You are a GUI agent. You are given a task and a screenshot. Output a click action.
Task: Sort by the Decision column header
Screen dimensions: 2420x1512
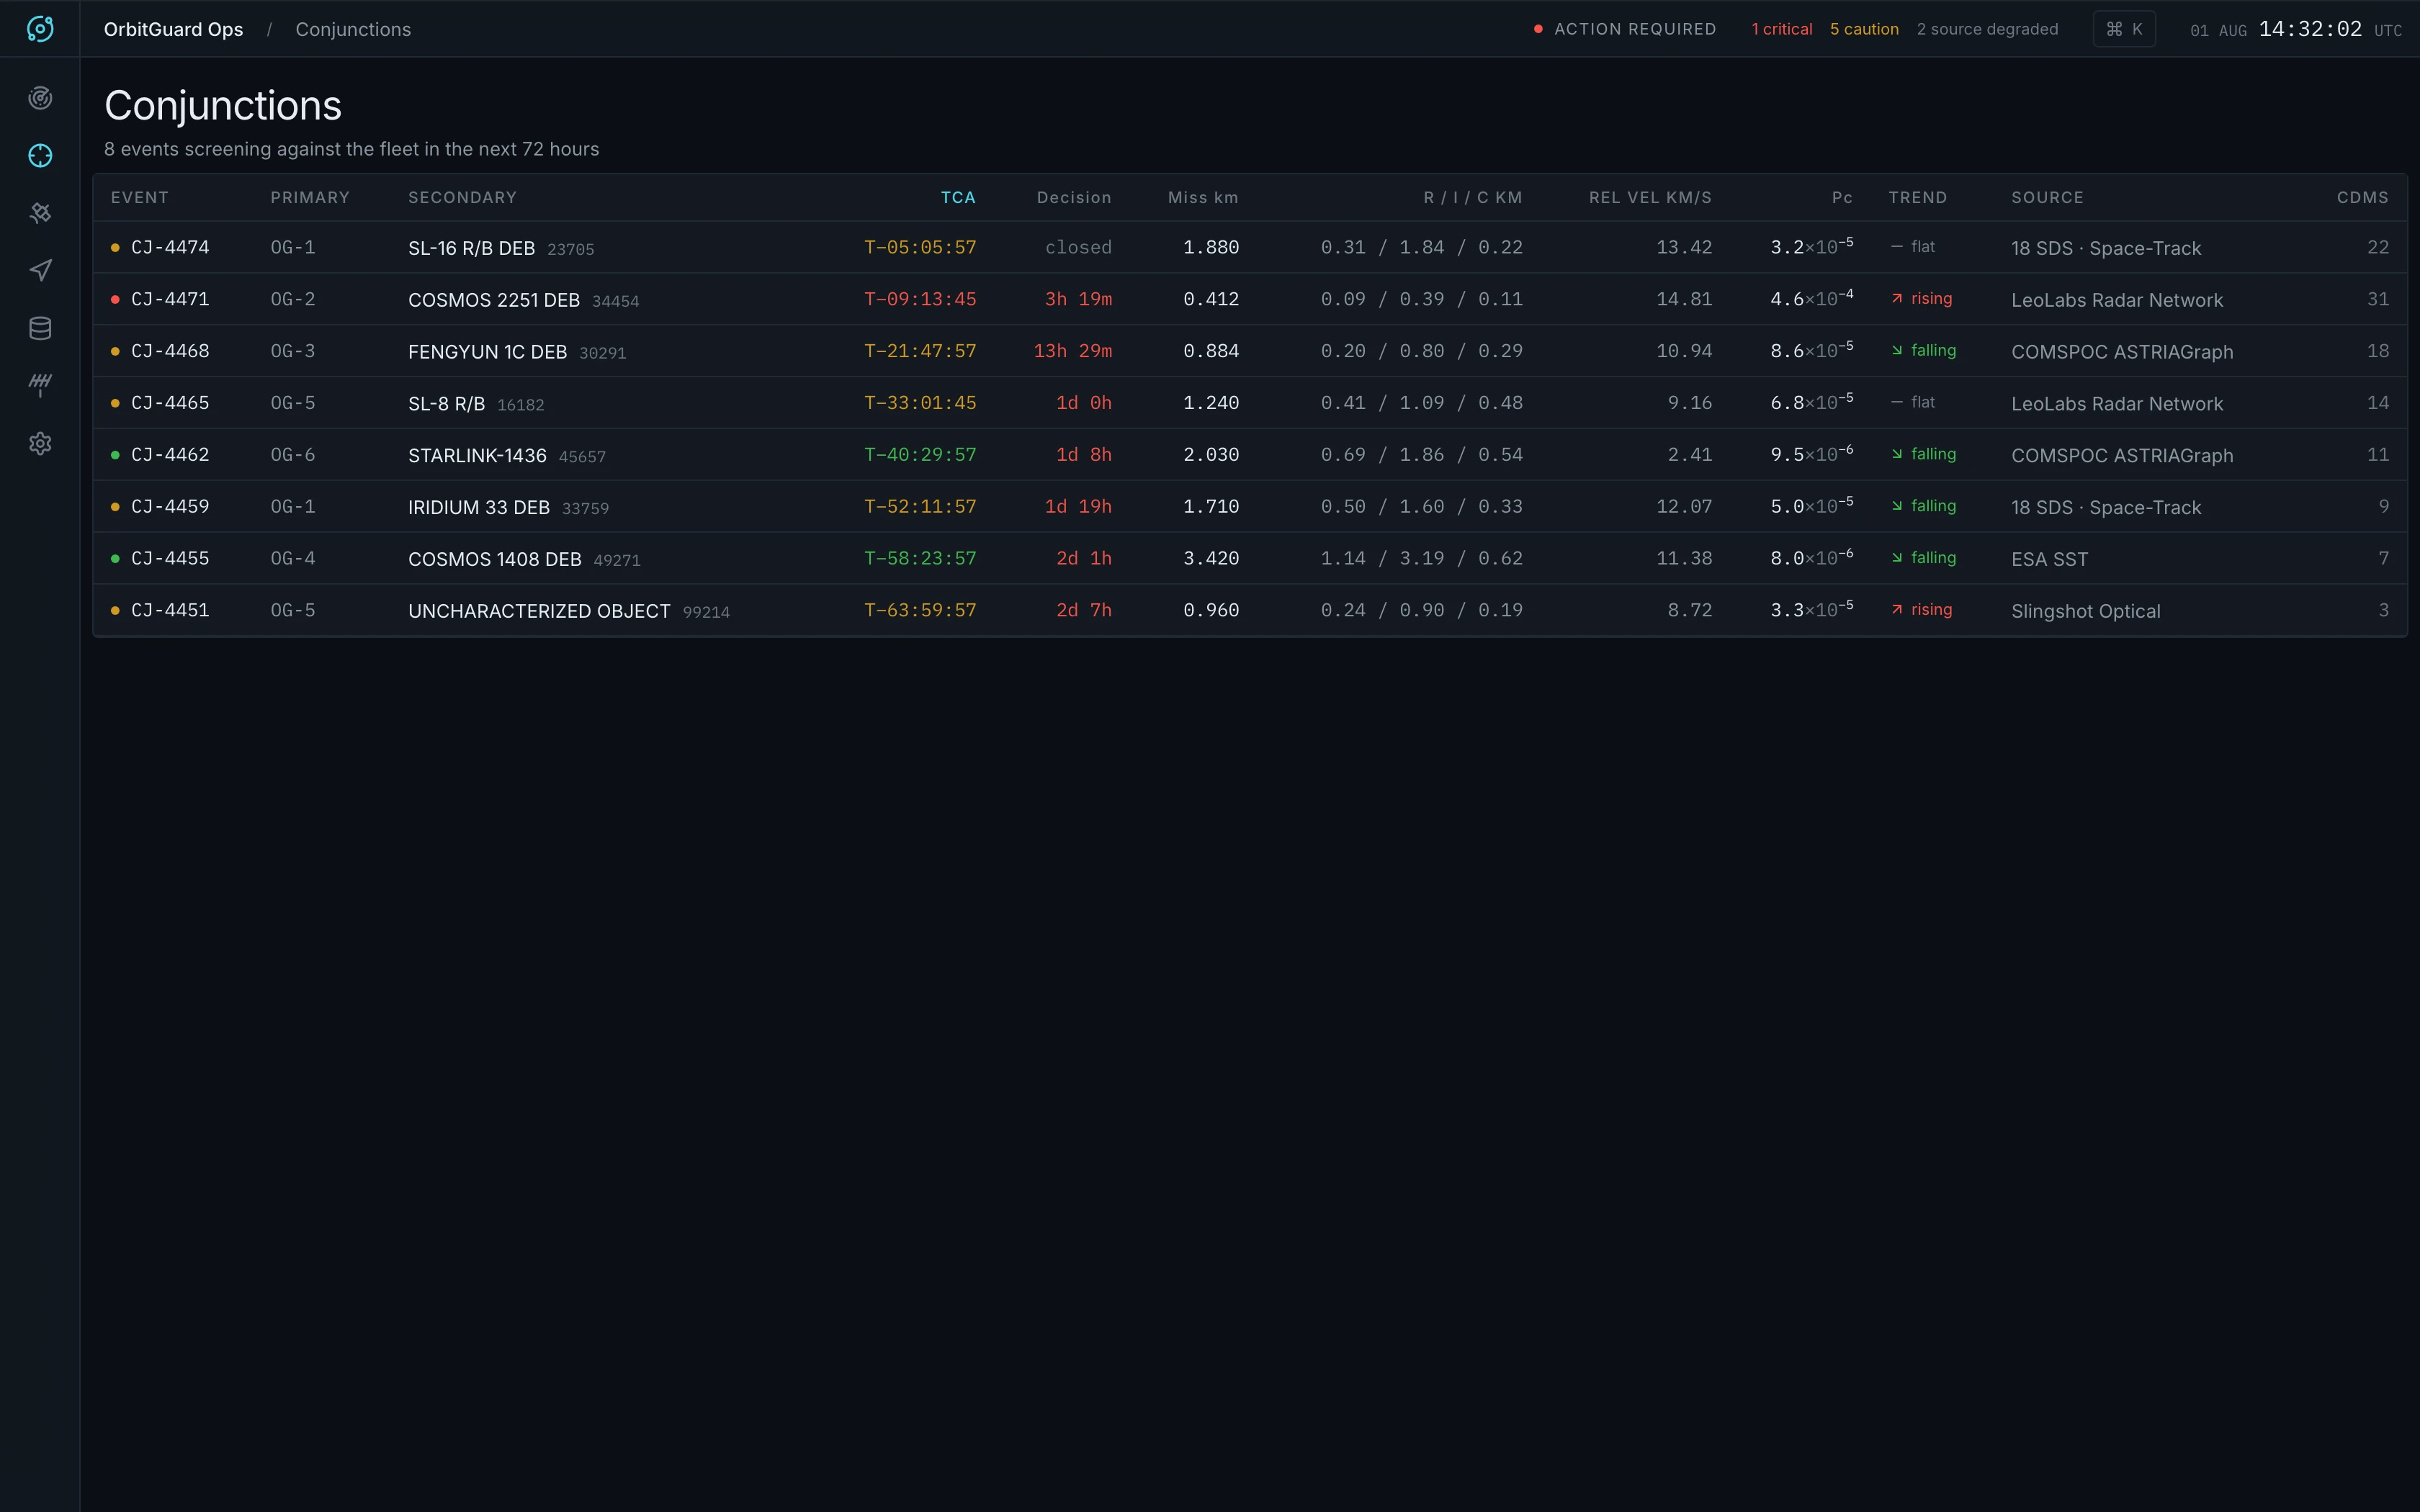pyautogui.click(x=1074, y=197)
